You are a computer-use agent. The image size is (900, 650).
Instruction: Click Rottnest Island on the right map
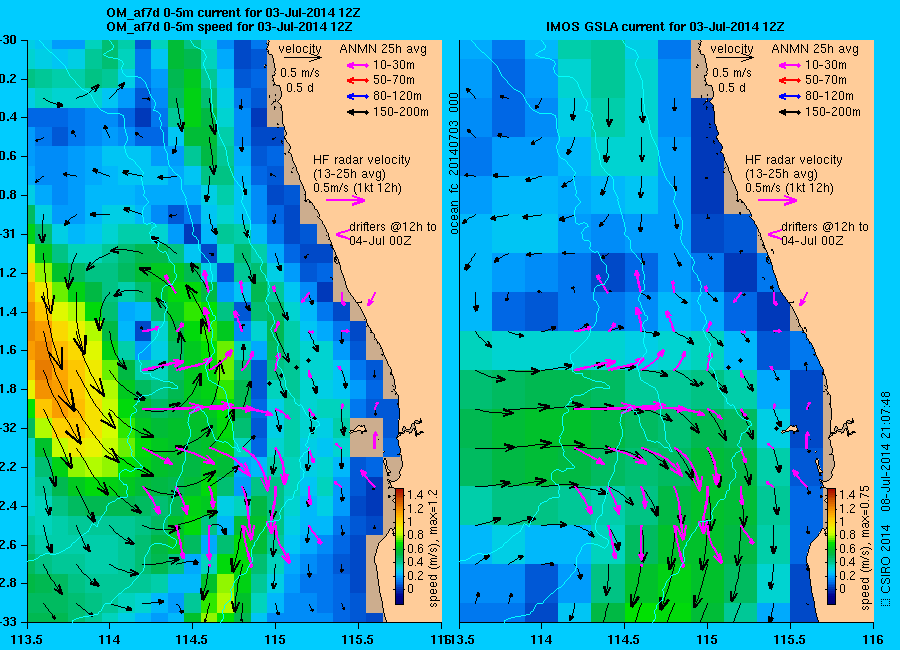pos(791,429)
